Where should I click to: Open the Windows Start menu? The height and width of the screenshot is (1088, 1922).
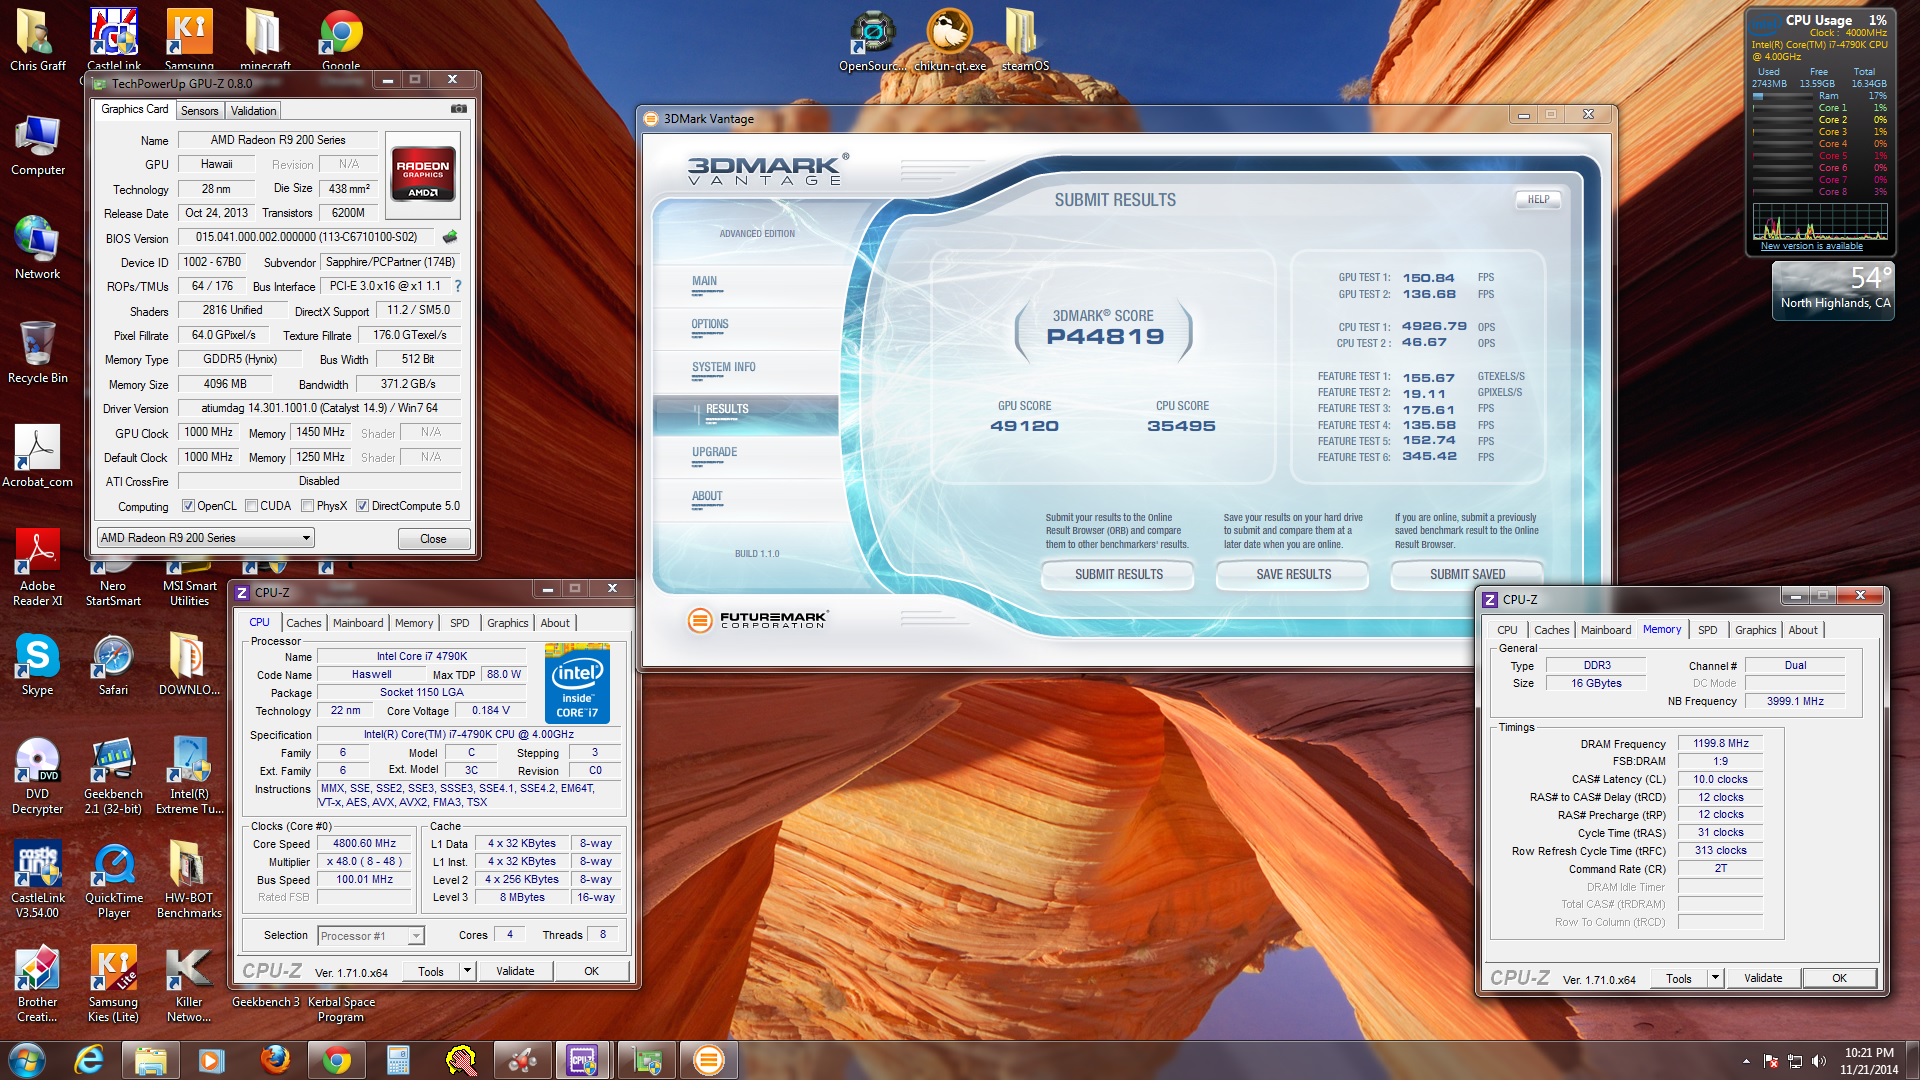pos(27,1060)
